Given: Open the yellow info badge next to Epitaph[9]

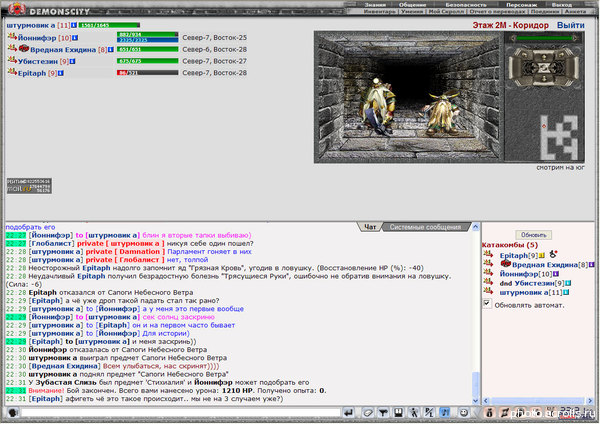Looking at the screenshot, I should 541,256.
